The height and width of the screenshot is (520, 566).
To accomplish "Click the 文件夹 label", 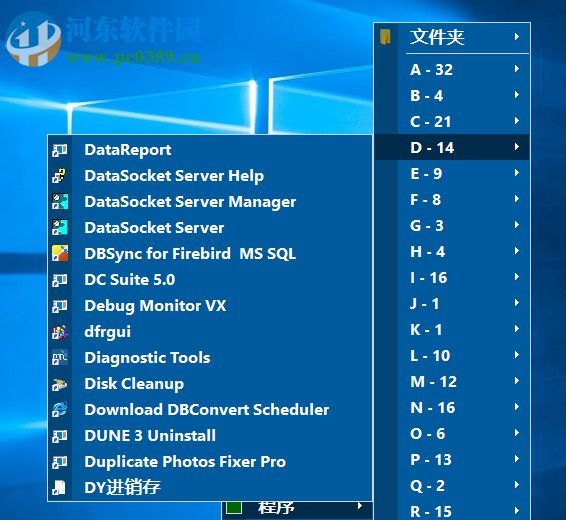I will pos(437,37).
